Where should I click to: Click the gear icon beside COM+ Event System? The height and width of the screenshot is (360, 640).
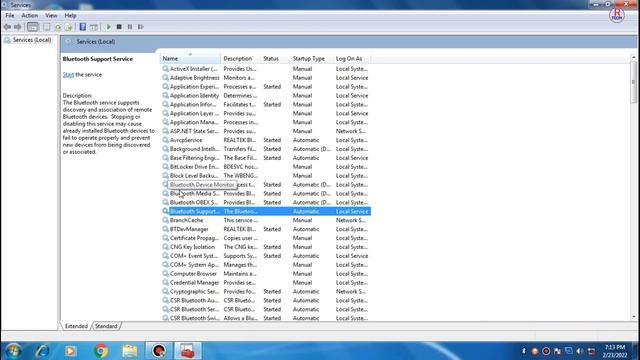(x=165, y=256)
